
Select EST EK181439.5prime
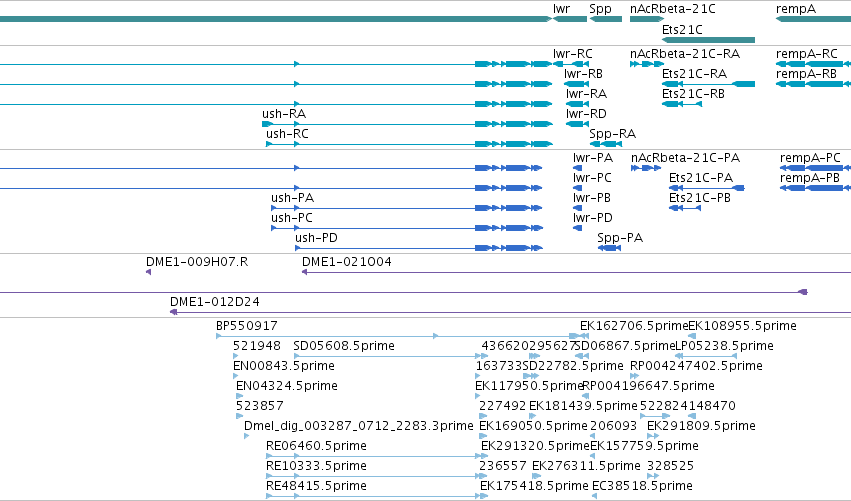pos(583,406)
